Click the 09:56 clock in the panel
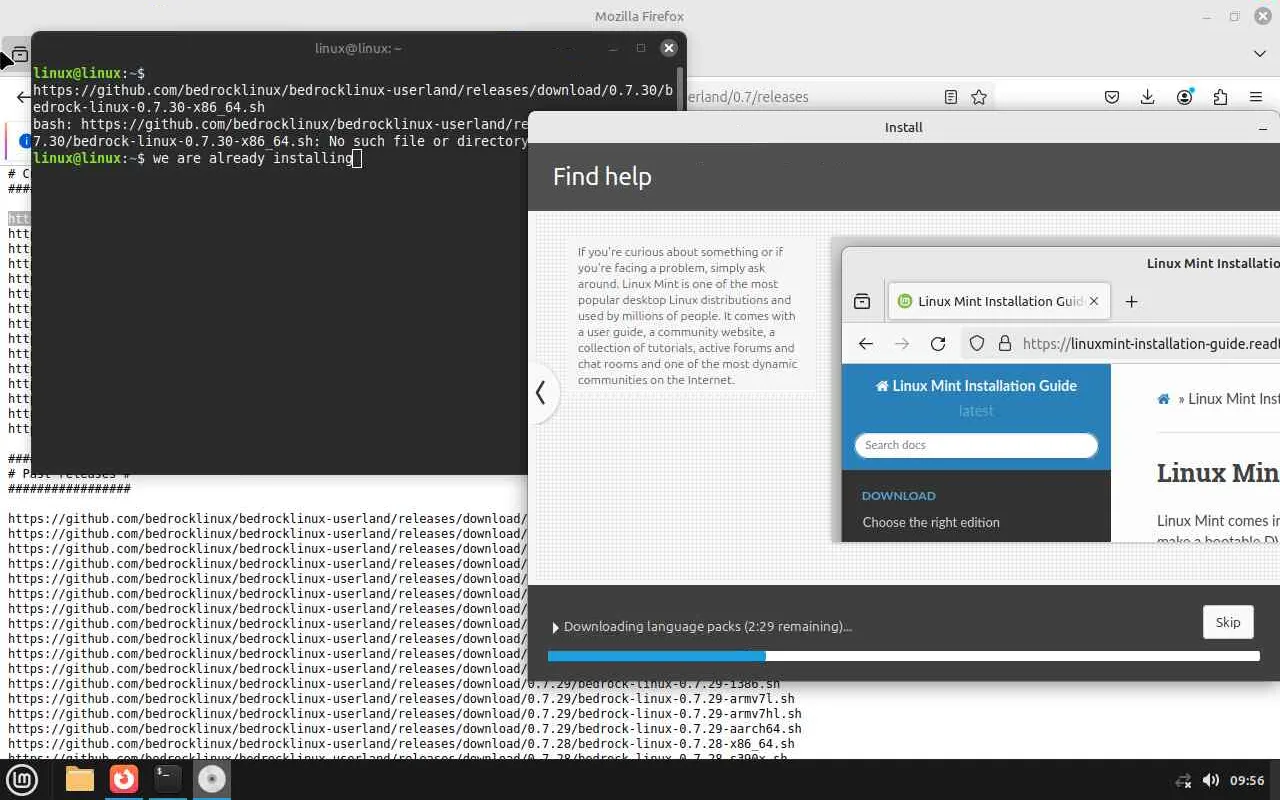This screenshot has width=1280, height=800. pos(1247,781)
